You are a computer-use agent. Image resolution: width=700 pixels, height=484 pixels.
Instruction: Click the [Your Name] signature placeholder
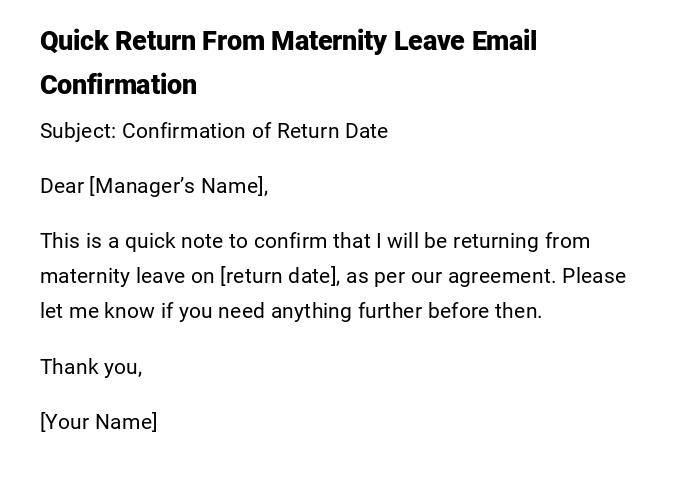[99, 422]
